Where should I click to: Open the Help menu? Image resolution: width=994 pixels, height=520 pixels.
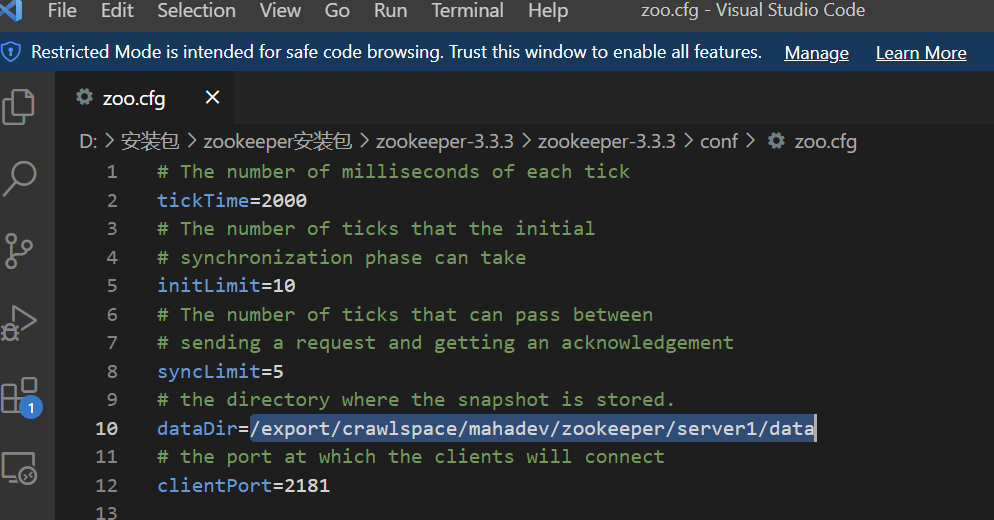[548, 10]
